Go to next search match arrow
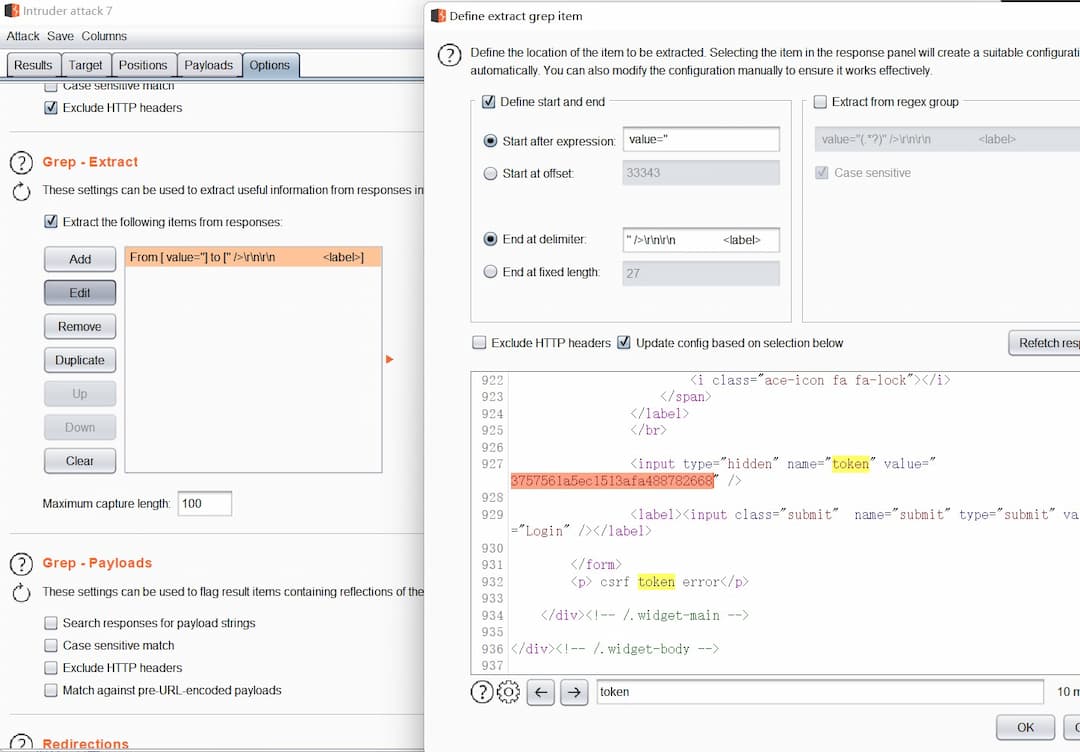Screen dimensions: 1080x752 pyautogui.click(x=573, y=691)
